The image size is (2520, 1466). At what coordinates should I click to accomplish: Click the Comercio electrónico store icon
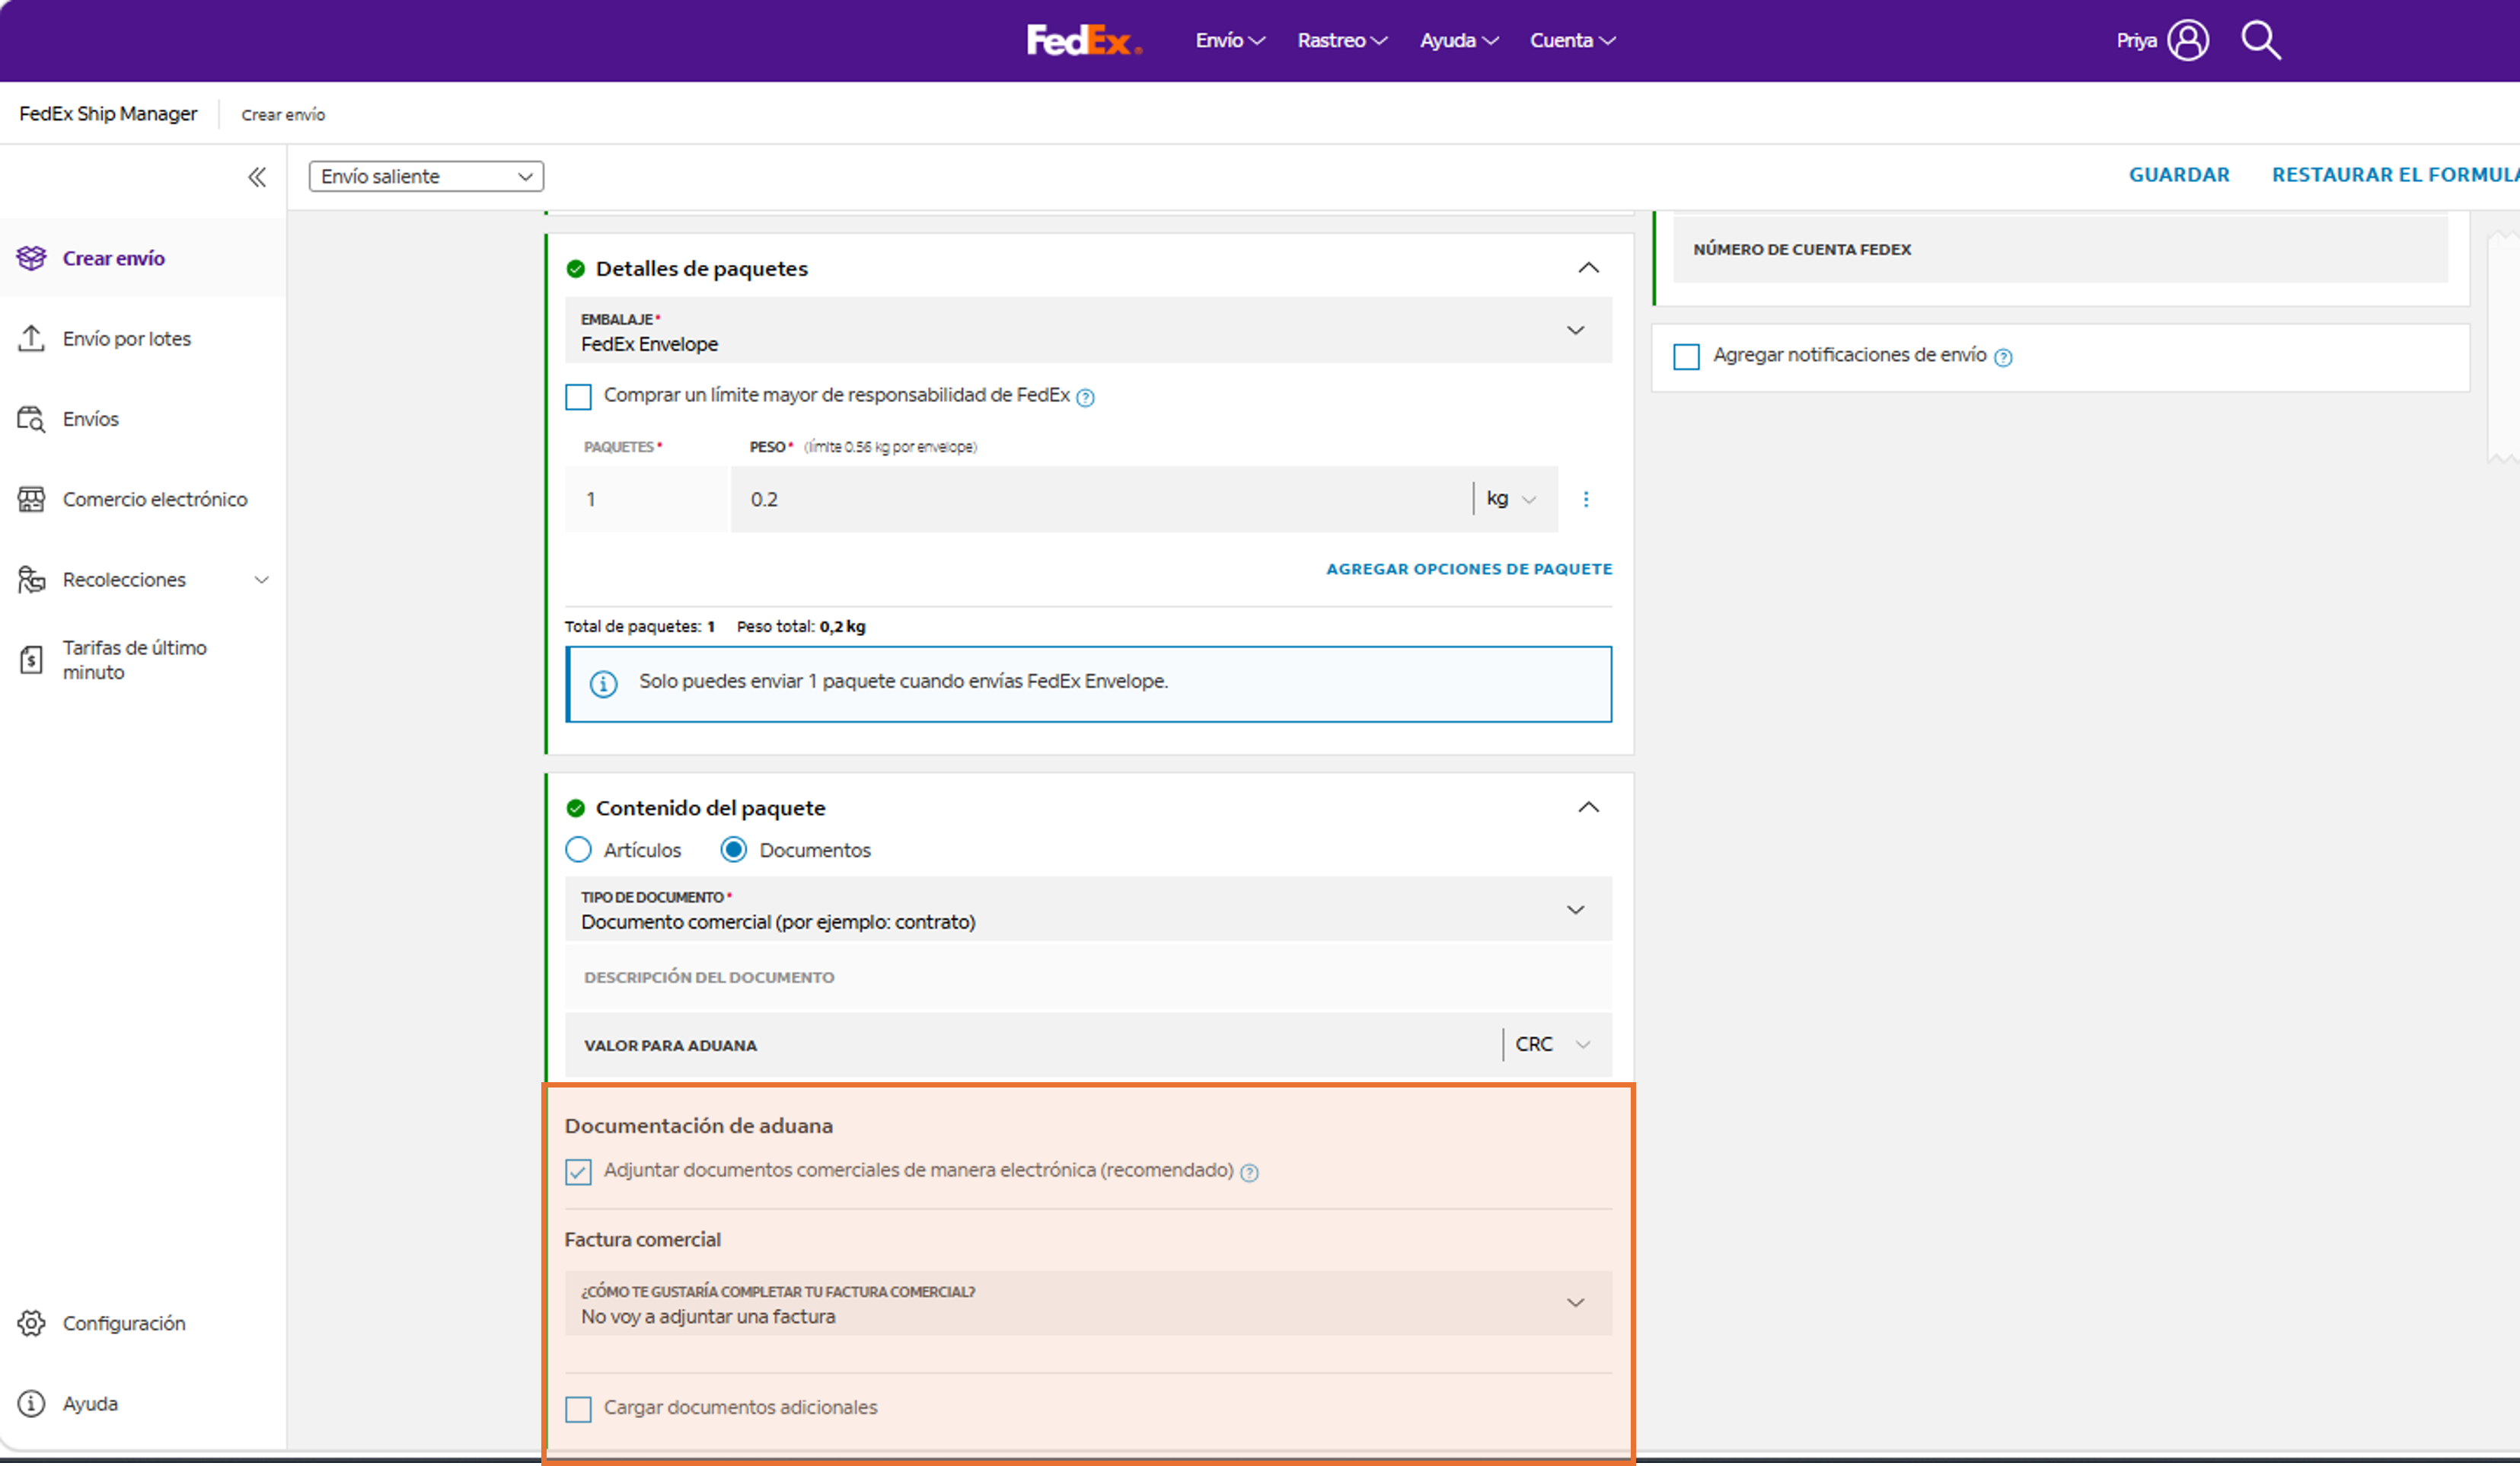[x=31, y=499]
